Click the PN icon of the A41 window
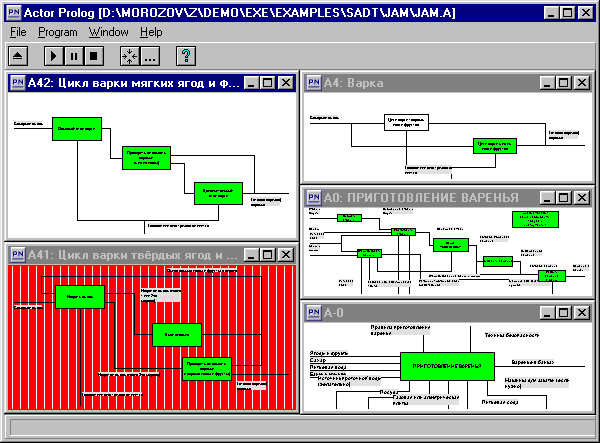 [18, 254]
